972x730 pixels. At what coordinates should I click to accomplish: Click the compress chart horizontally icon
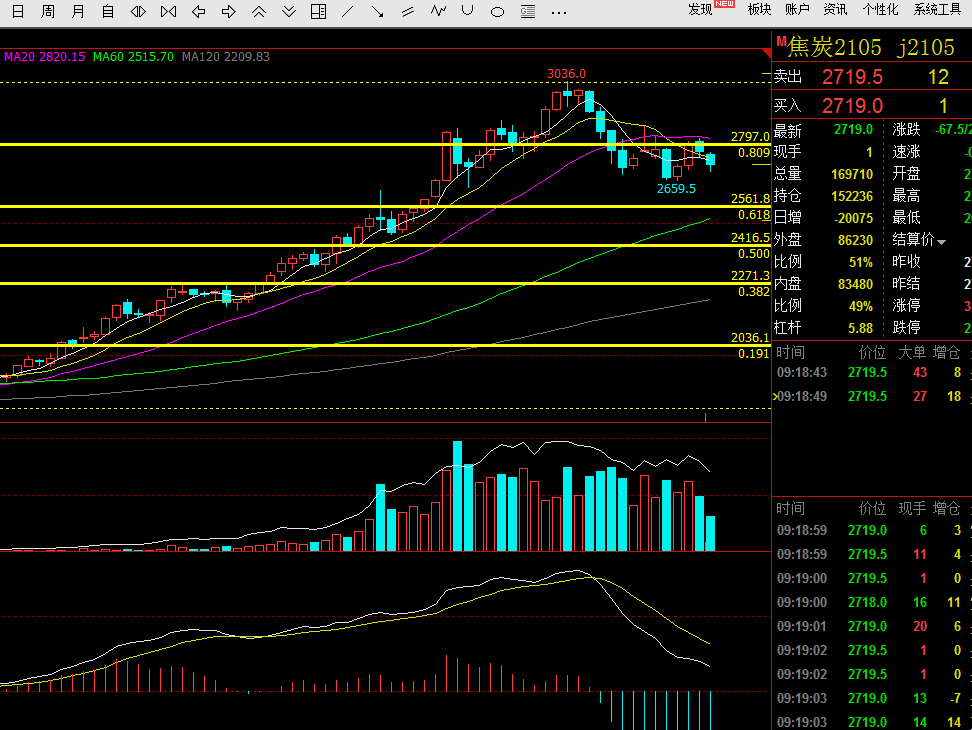click(168, 11)
